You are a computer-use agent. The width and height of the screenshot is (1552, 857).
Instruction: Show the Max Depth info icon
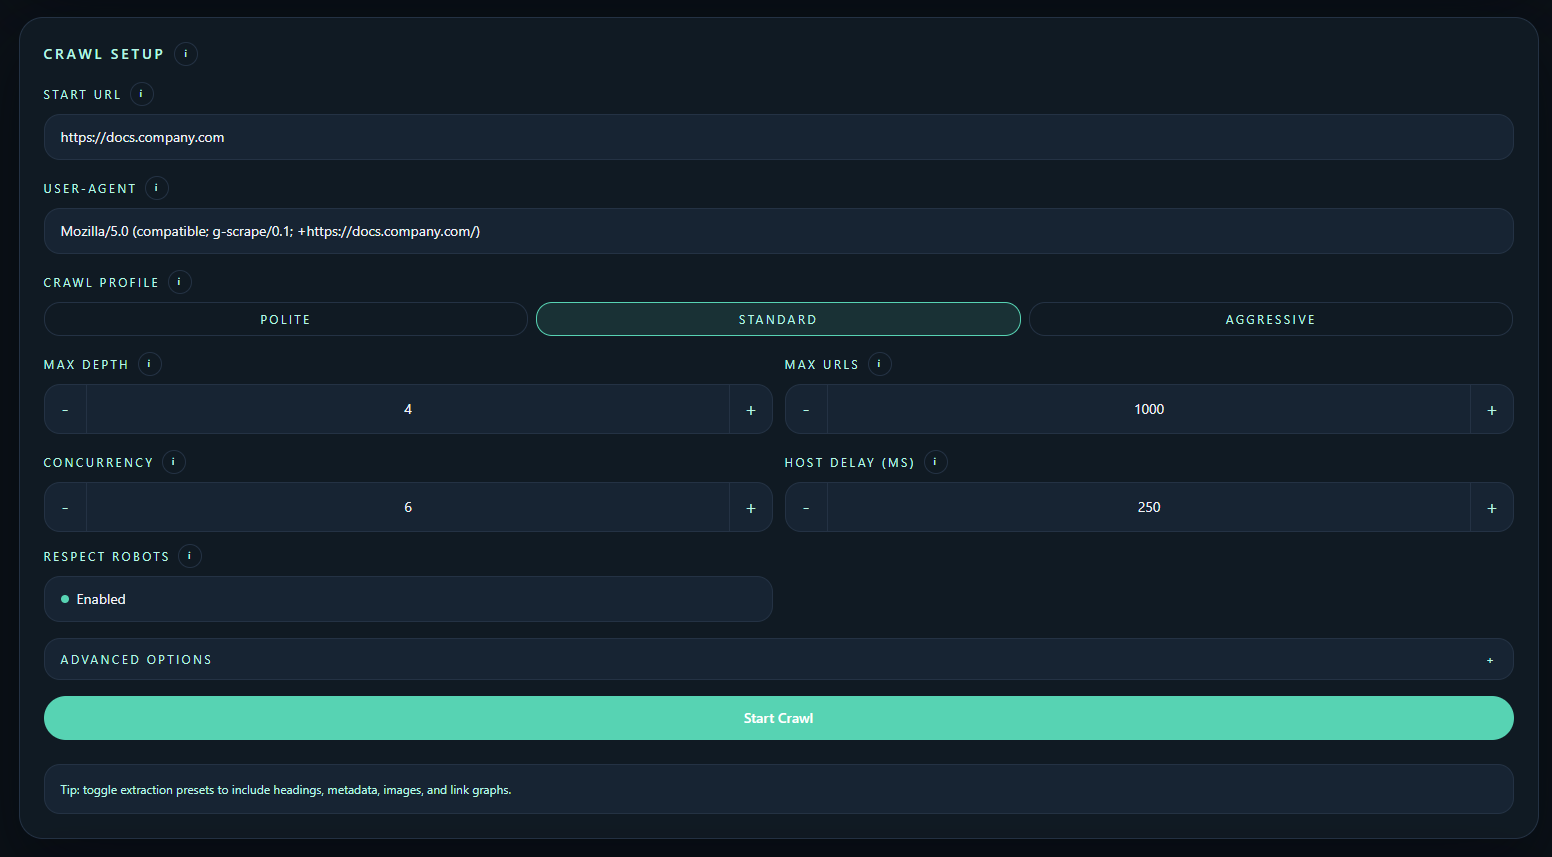[x=149, y=364]
